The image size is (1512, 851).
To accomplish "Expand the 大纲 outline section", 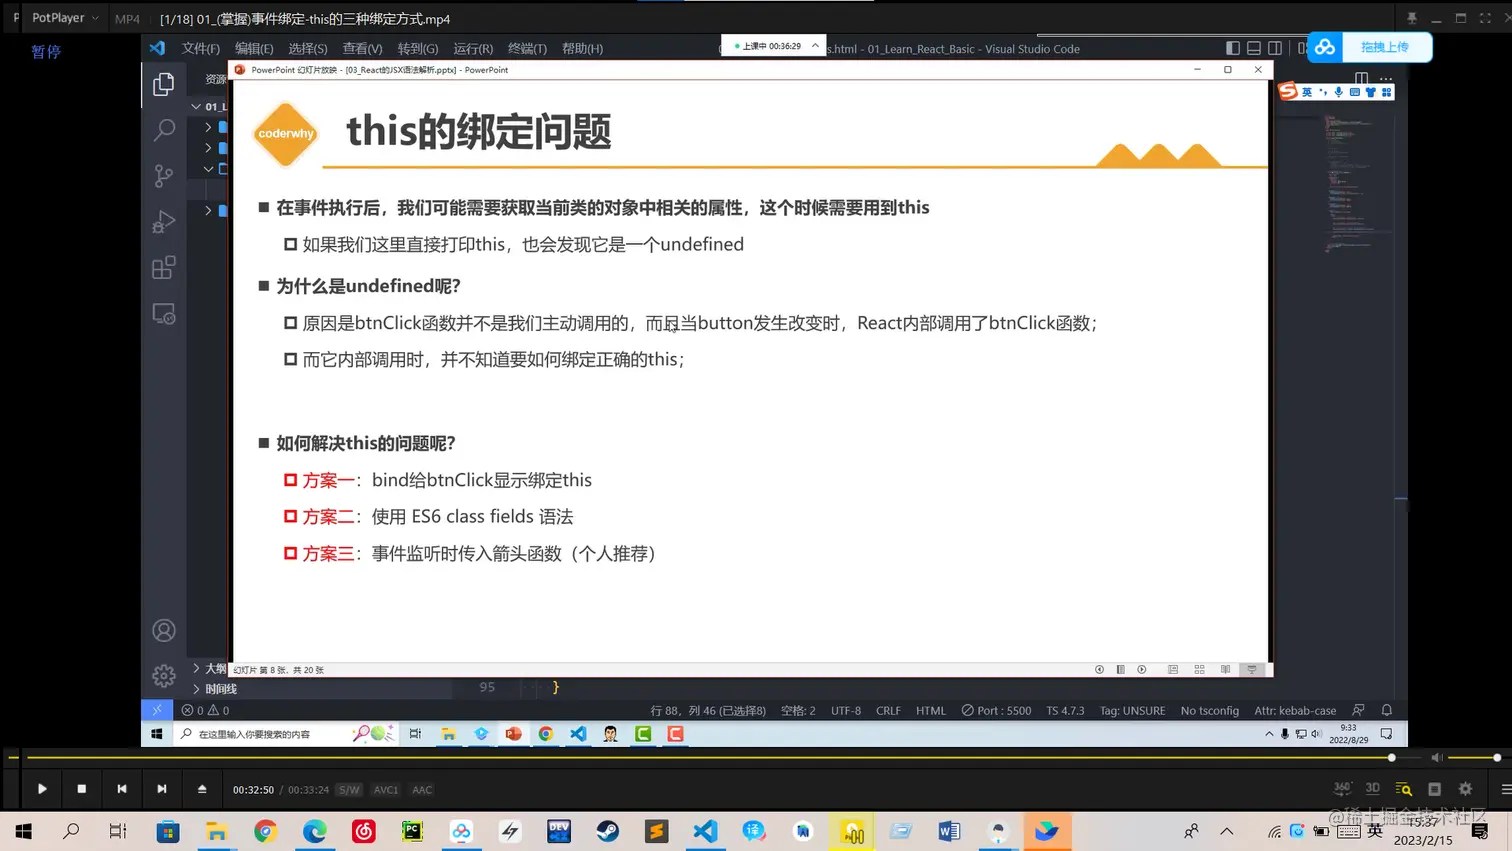I will point(196,668).
